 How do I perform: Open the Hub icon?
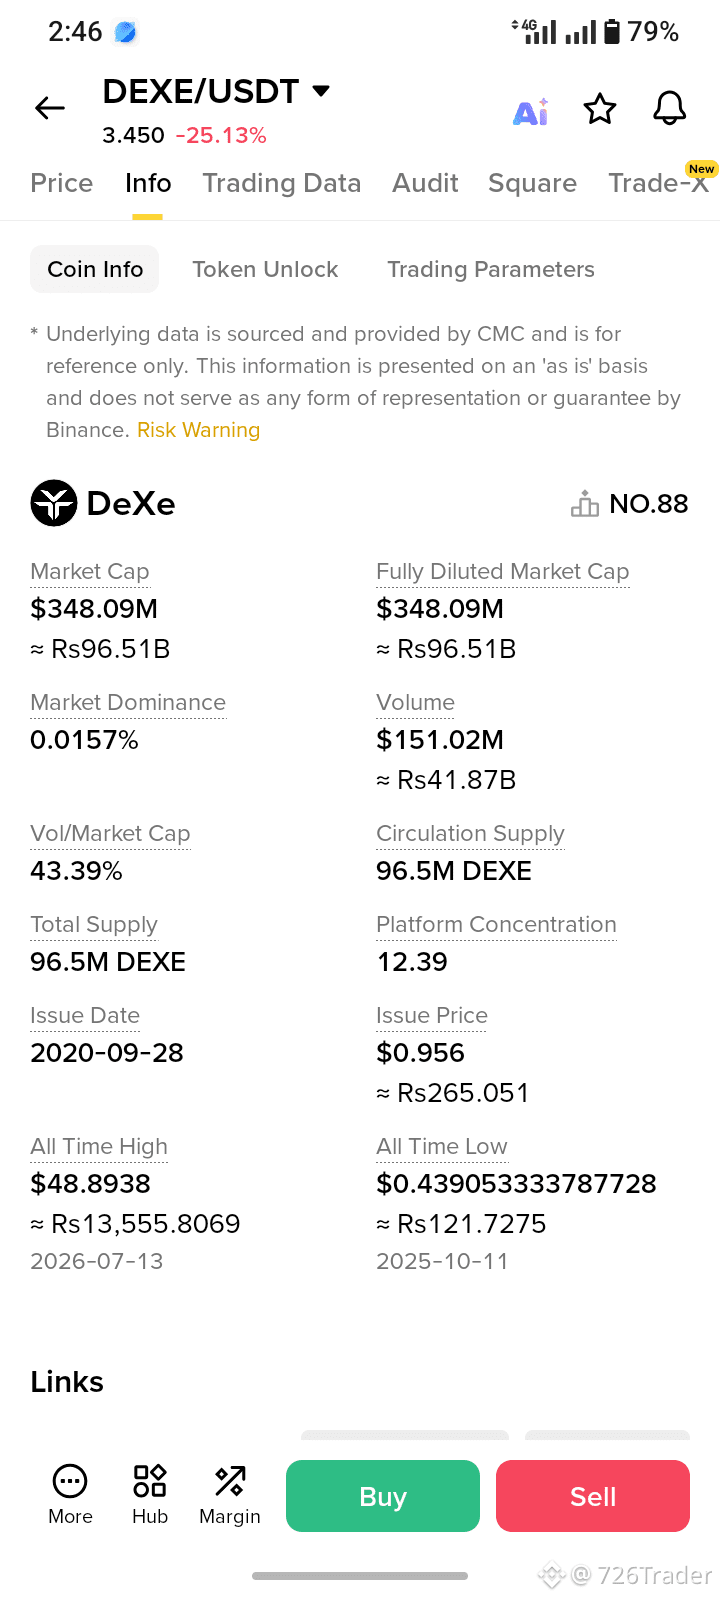[150, 1480]
